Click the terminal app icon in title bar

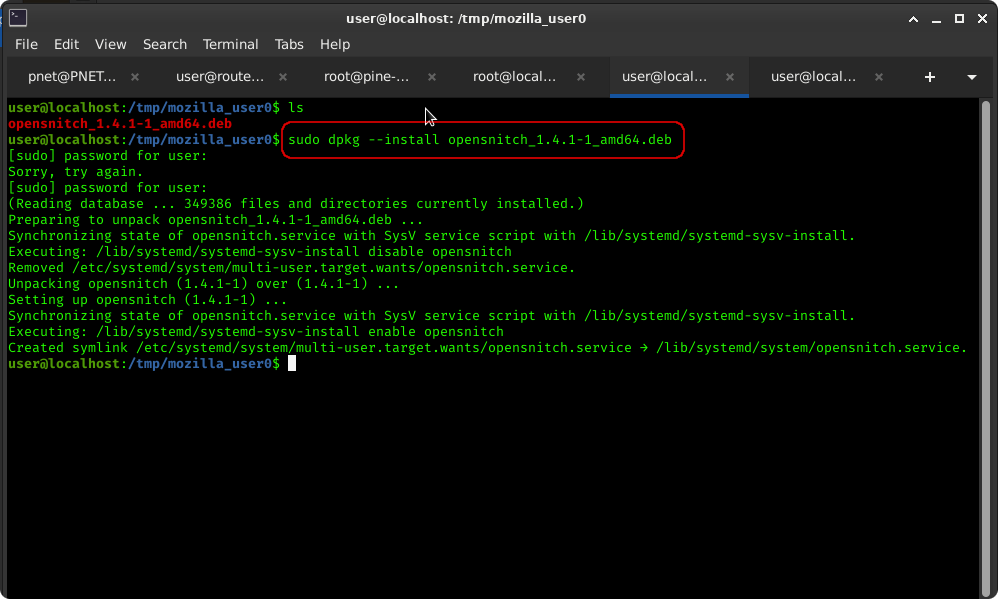pos(18,18)
